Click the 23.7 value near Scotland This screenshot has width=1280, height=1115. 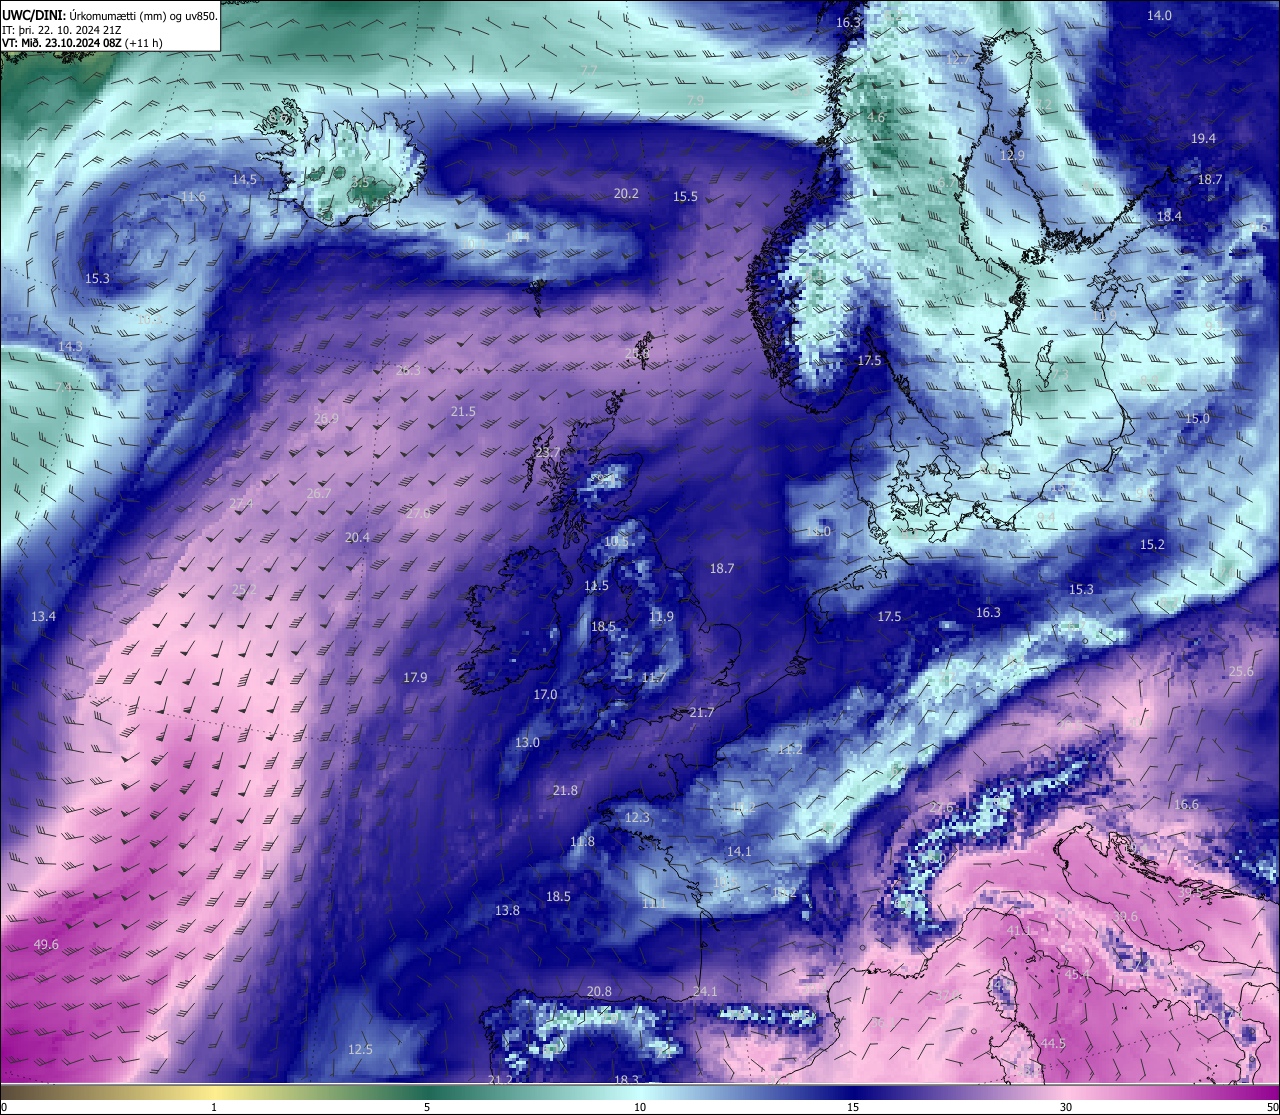tap(548, 452)
